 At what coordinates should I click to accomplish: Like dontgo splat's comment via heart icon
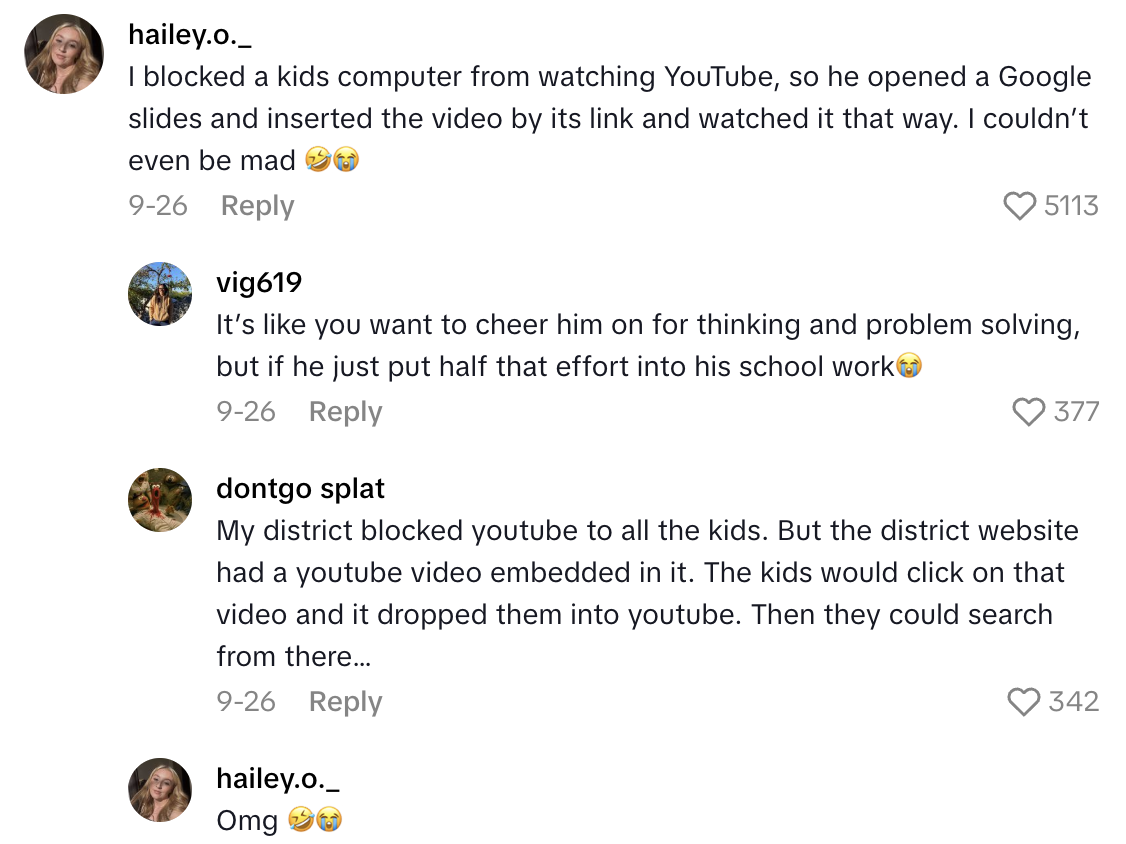(x=1025, y=702)
